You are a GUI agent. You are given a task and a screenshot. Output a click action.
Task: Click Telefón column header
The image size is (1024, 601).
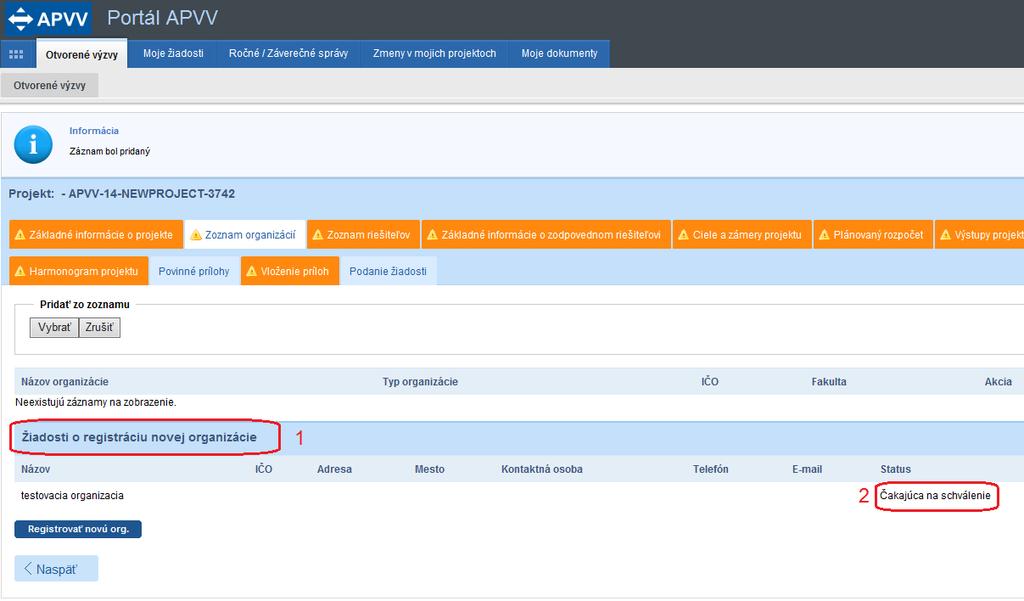click(711, 469)
